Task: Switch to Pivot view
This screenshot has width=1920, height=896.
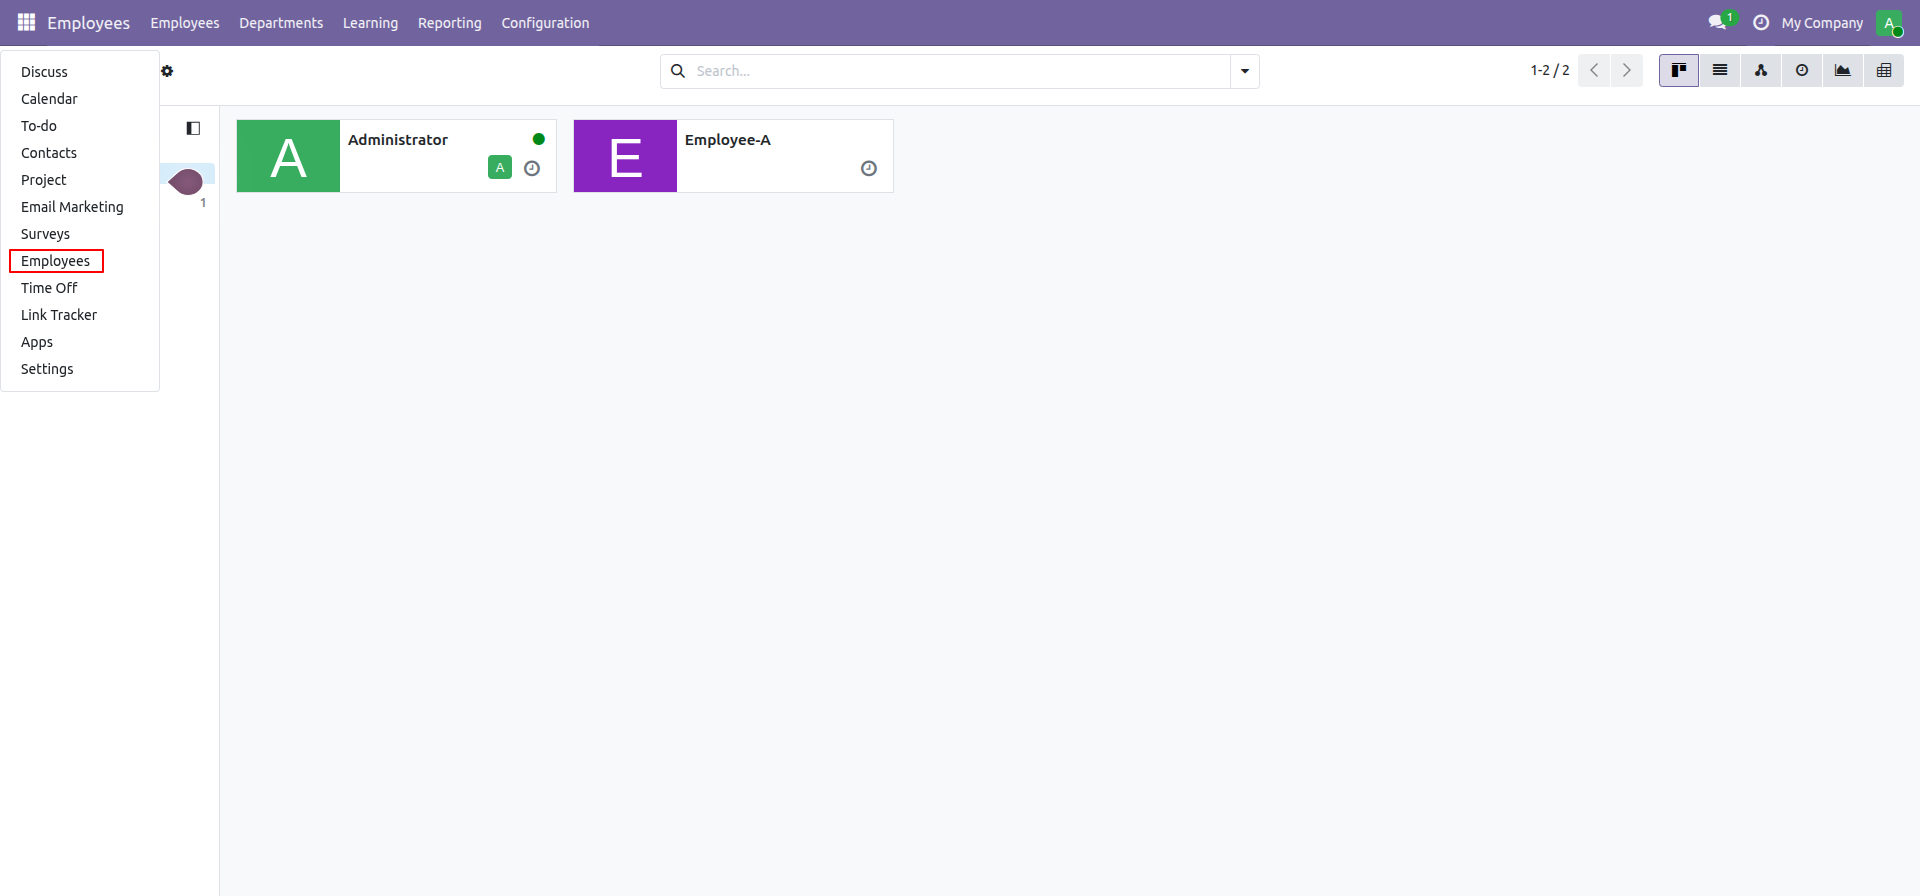Action: [x=1884, y=71]
